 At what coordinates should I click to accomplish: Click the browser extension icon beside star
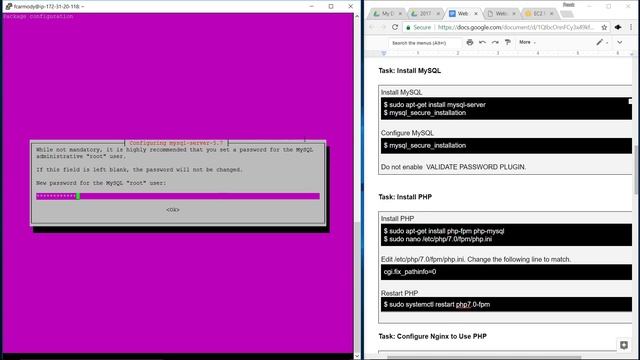(618, 27)
